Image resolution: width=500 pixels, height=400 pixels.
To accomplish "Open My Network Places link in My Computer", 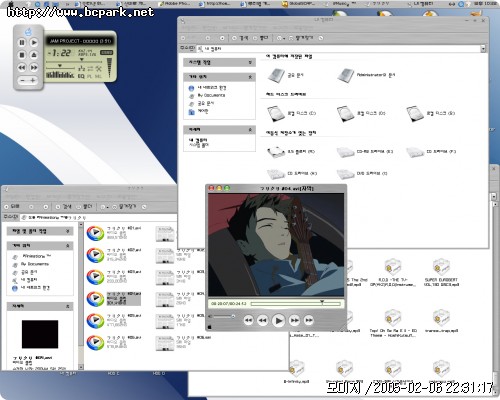I will click(208, 88).
